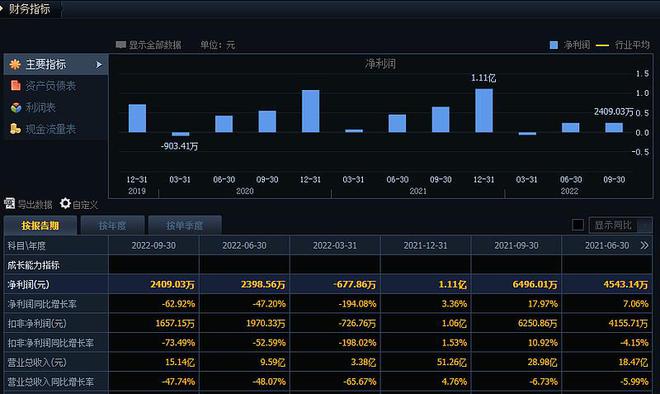This screenshot has width=660, height=394.
Task: Click the 资产负债表 document icon
Action: [x=16, y=86]
